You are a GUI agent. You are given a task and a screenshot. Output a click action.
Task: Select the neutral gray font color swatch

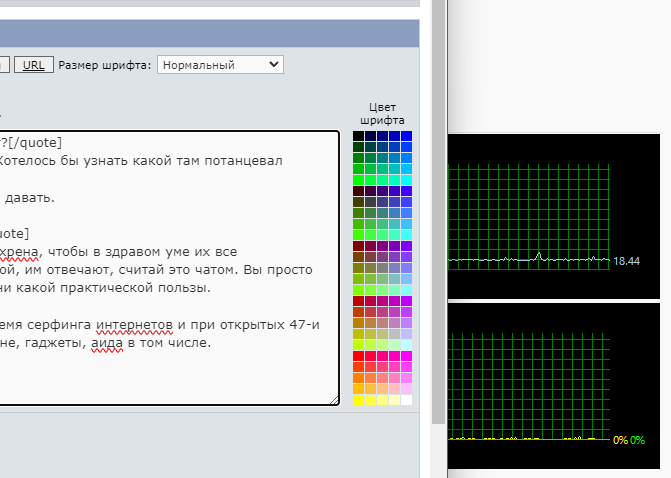pyautogui.click(x=383, y=268)
